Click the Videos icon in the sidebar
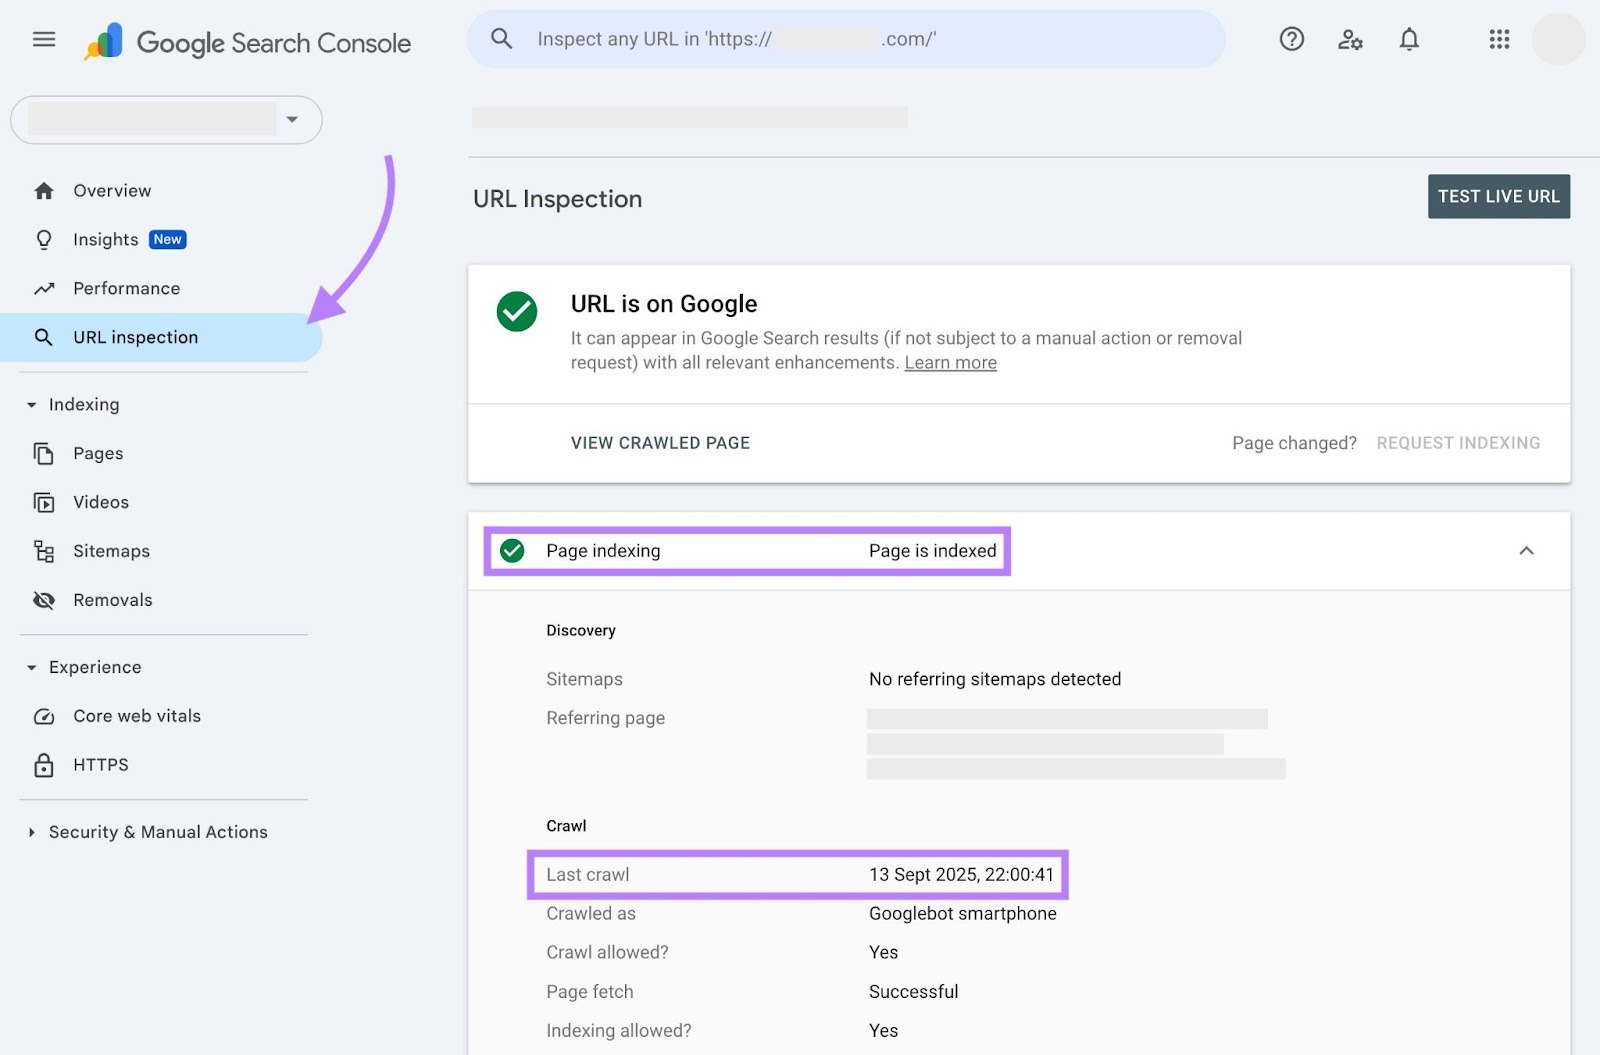This screenshot has width=1600, height=1055. 44,502
